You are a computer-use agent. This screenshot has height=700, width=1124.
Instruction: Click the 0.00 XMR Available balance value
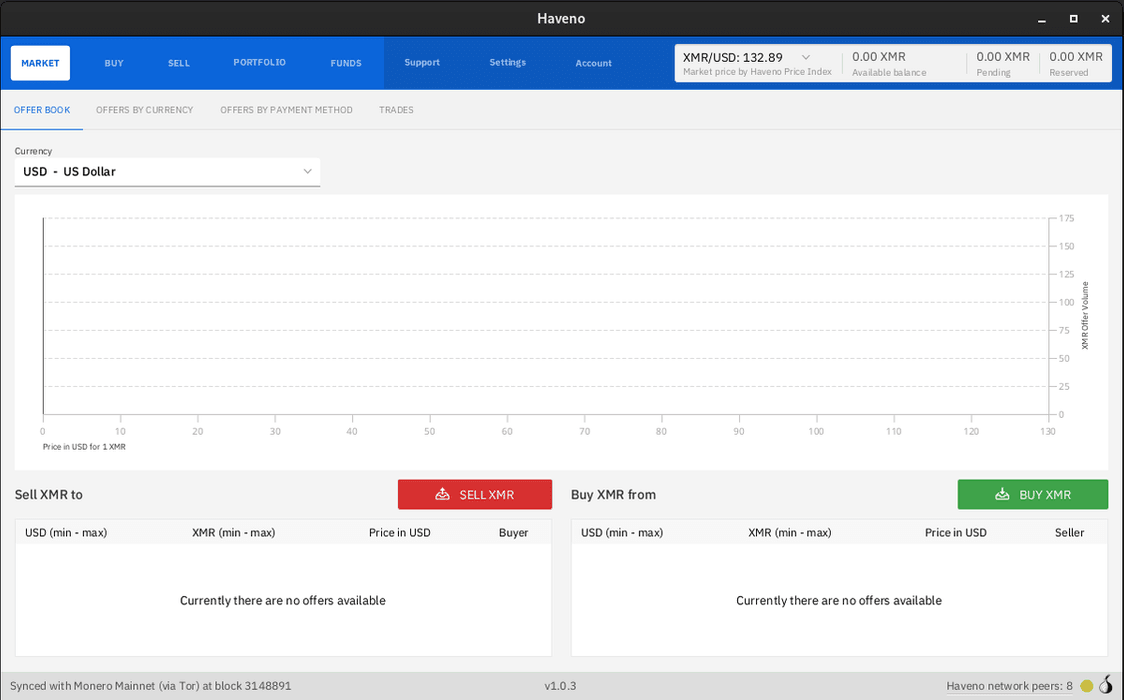[x=879, y=57]
